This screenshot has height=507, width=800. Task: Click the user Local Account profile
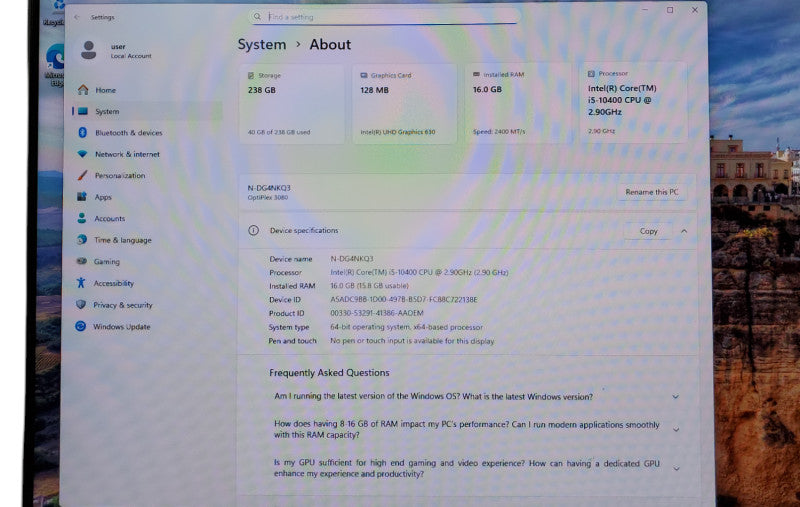[x=117, y=50]
